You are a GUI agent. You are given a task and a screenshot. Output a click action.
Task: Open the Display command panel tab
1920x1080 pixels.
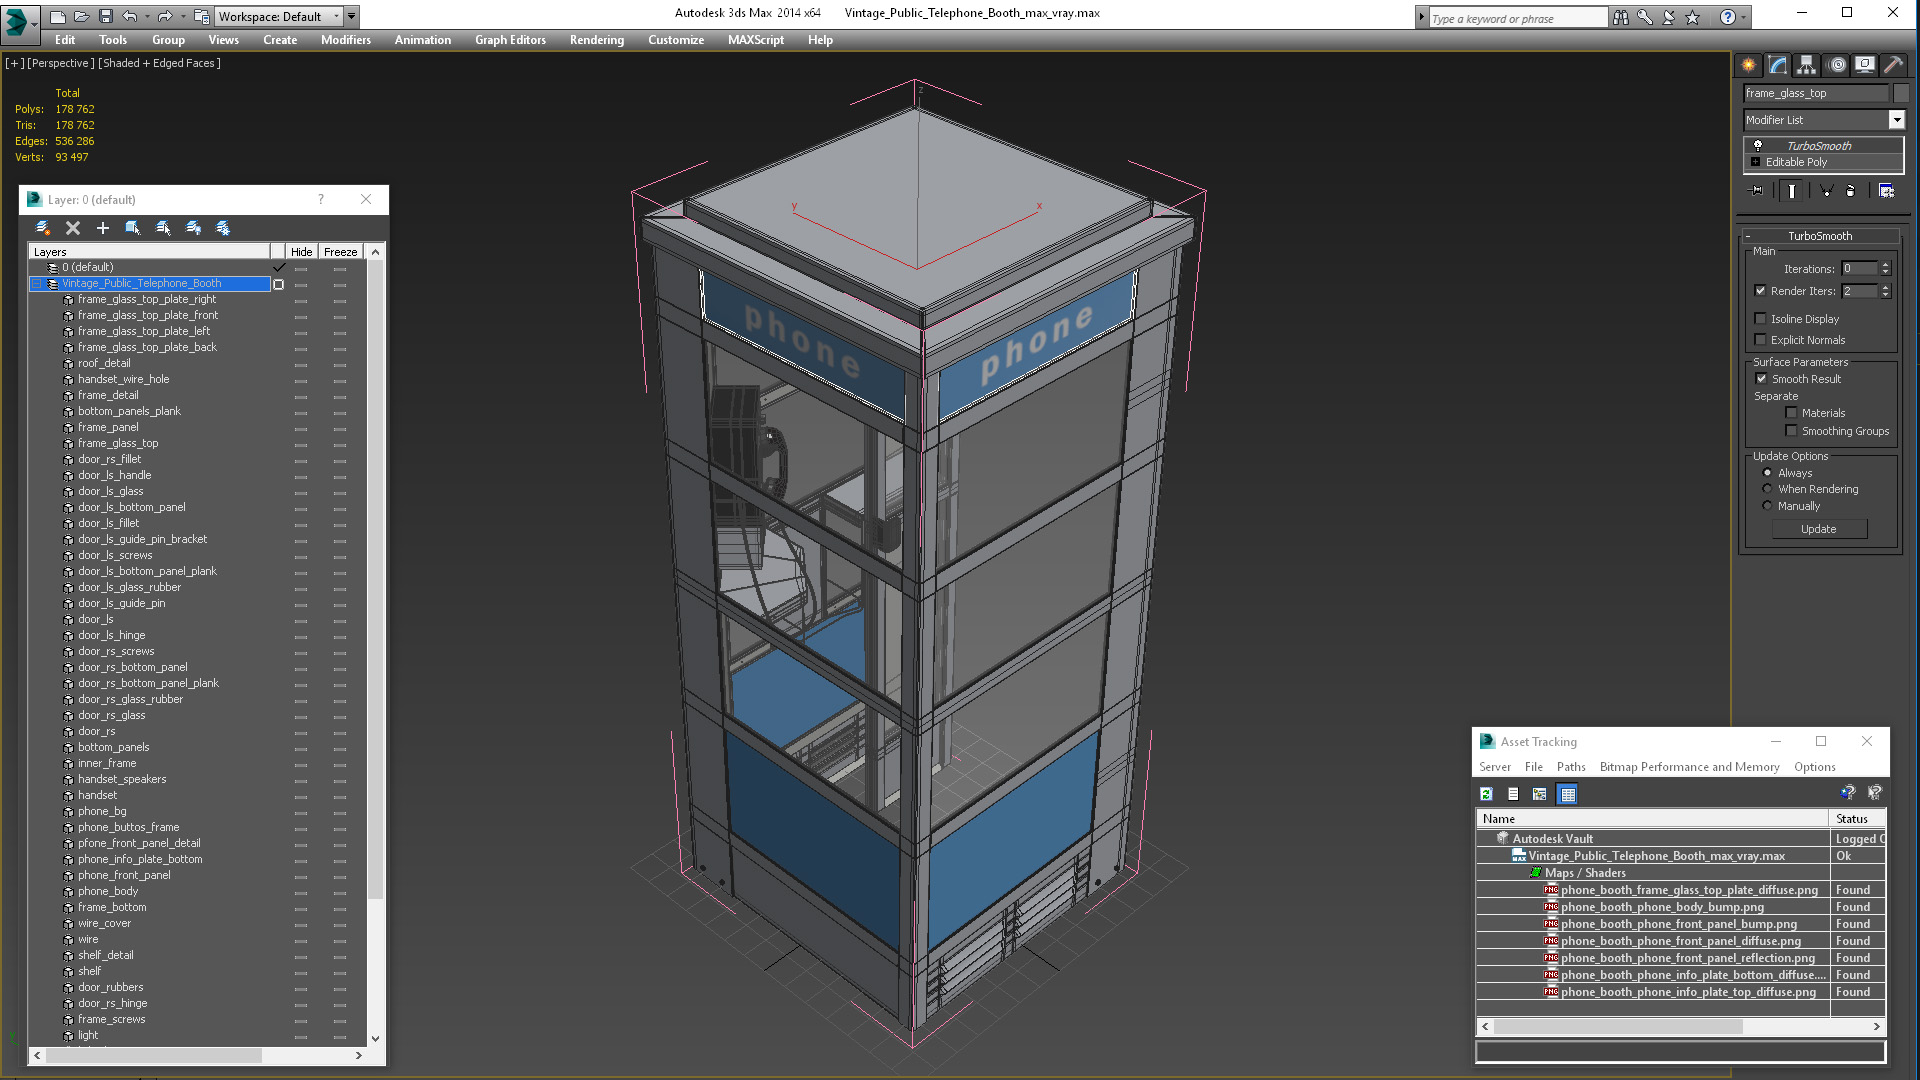click(x=1865, y=65)
